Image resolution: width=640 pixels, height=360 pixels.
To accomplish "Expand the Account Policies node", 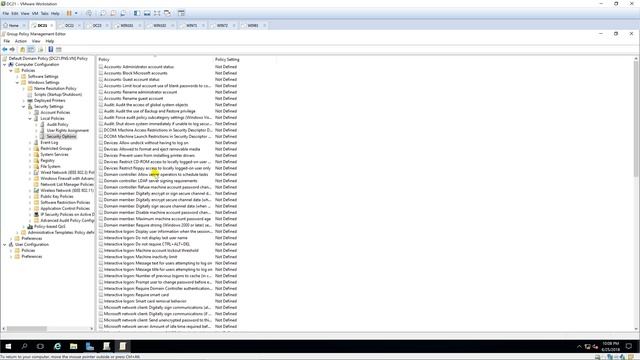I will [x=30, y=112].
